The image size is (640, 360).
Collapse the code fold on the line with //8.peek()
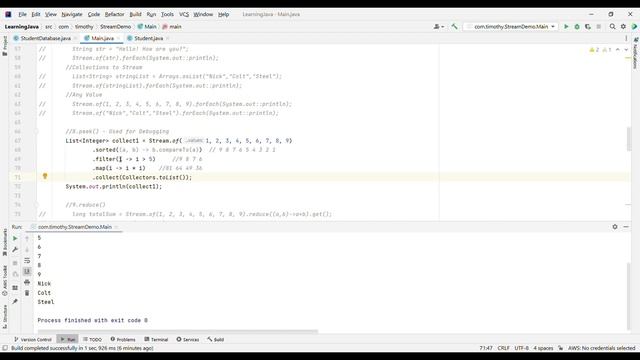pos(36,131)
